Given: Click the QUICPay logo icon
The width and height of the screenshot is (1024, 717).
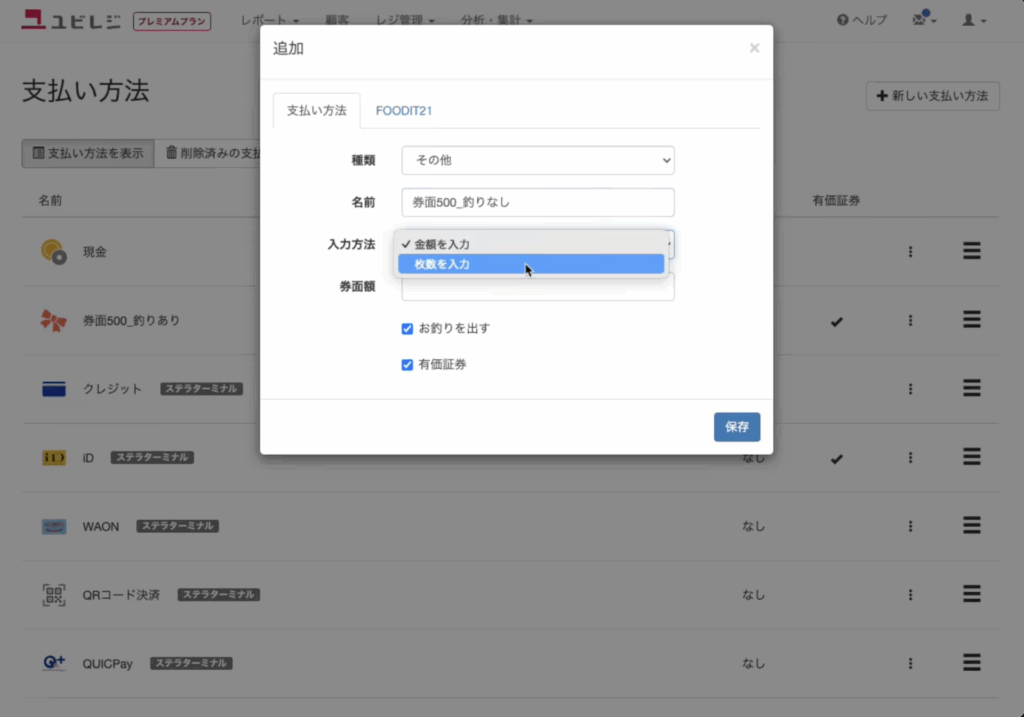Looking at the screenshot, I should (x=53, y=663).
